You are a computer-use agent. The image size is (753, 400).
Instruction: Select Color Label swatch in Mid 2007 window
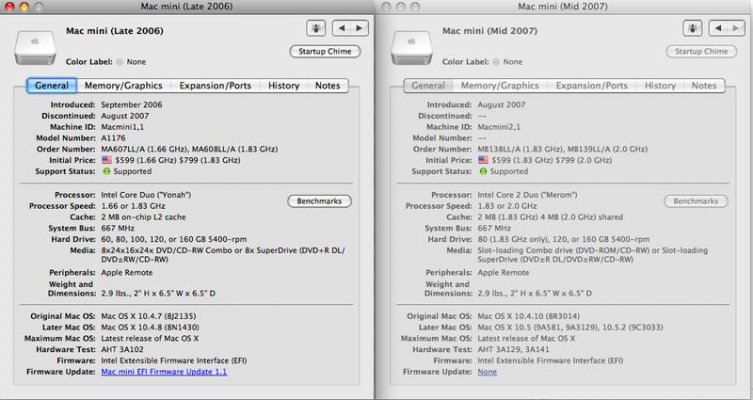pos(496,62)
